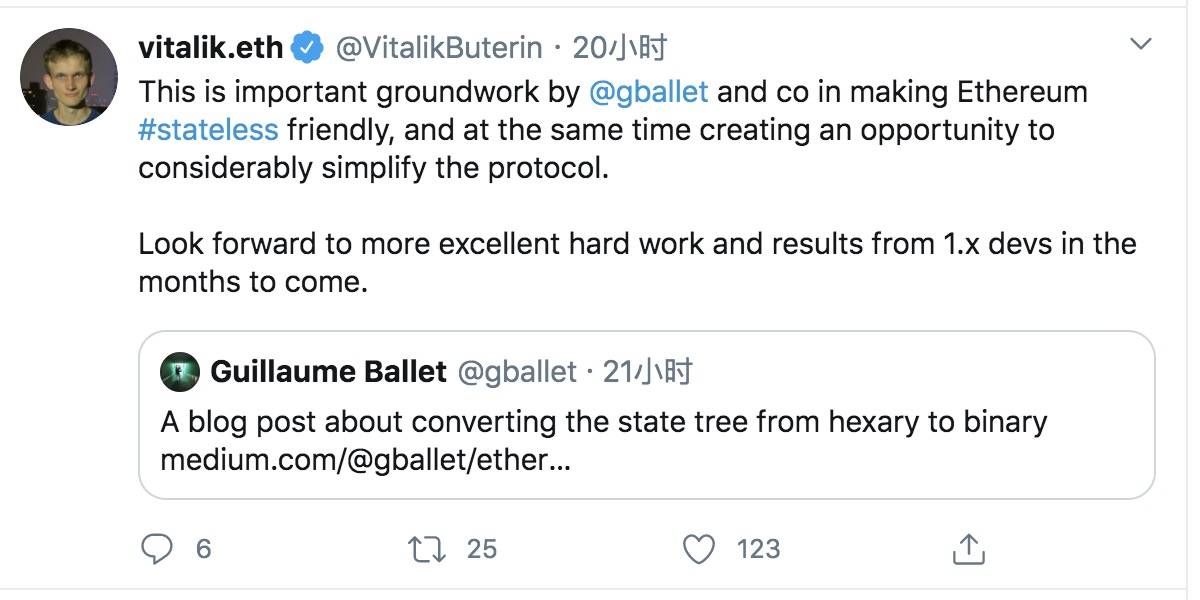Click the 21小时 quoted tweet timestamp
The image size is (1200, 600).
648,372
